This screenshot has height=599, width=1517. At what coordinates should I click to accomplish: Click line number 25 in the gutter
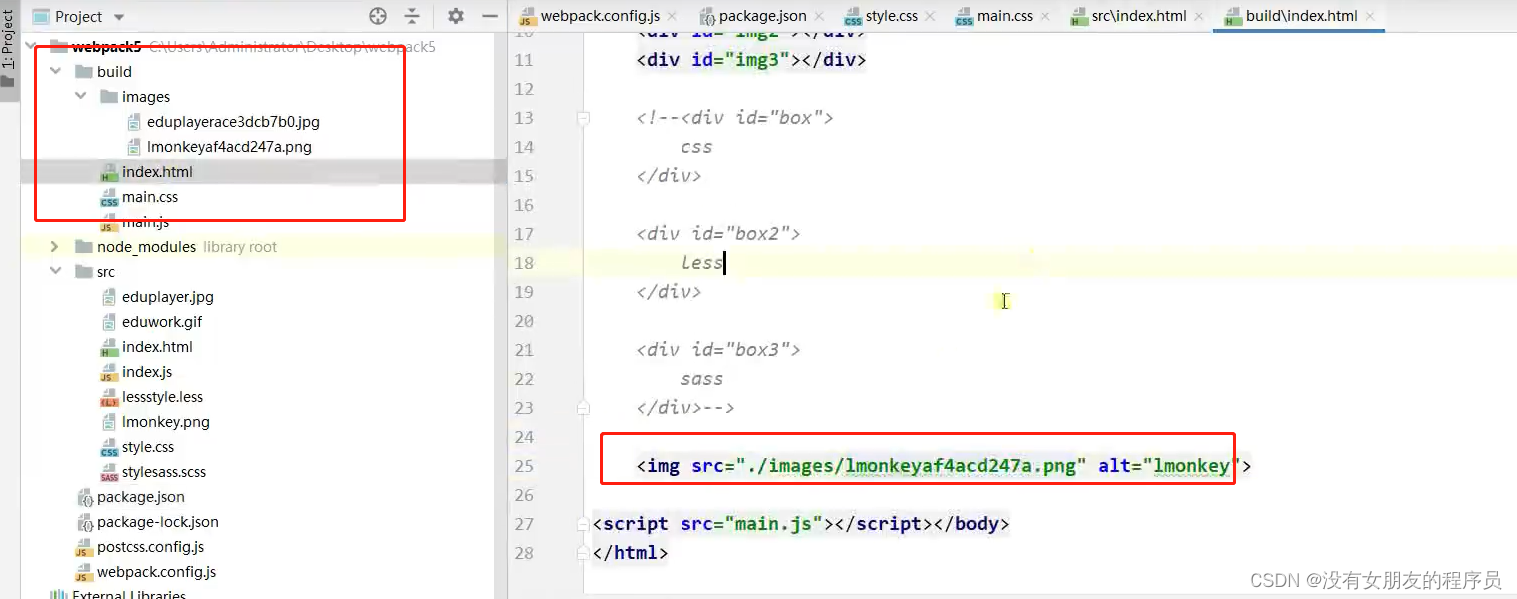pos(524,466)
